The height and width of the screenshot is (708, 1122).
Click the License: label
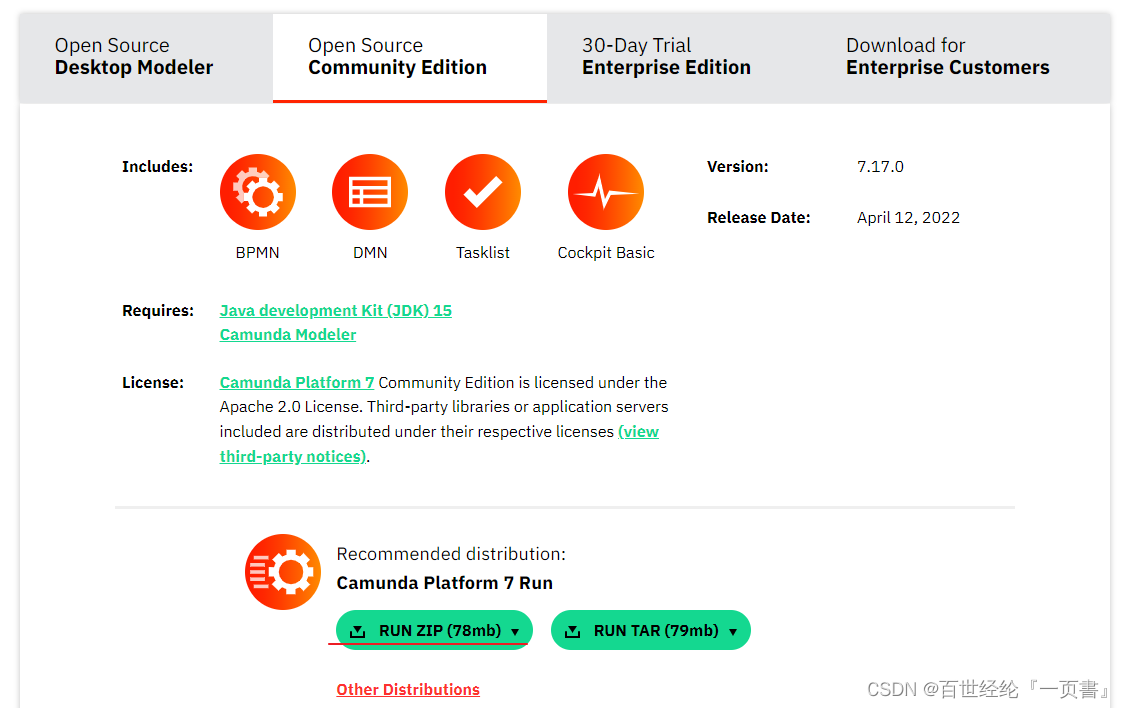coord(152,383)
